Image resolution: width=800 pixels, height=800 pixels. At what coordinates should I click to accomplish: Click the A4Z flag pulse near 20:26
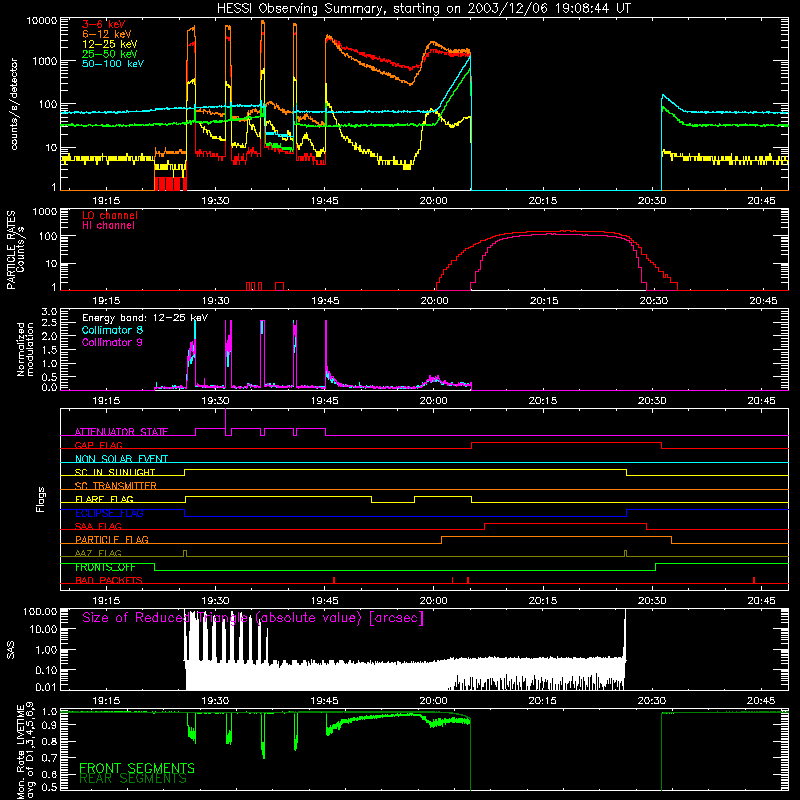pyautogui.click(x=626, y=554)
